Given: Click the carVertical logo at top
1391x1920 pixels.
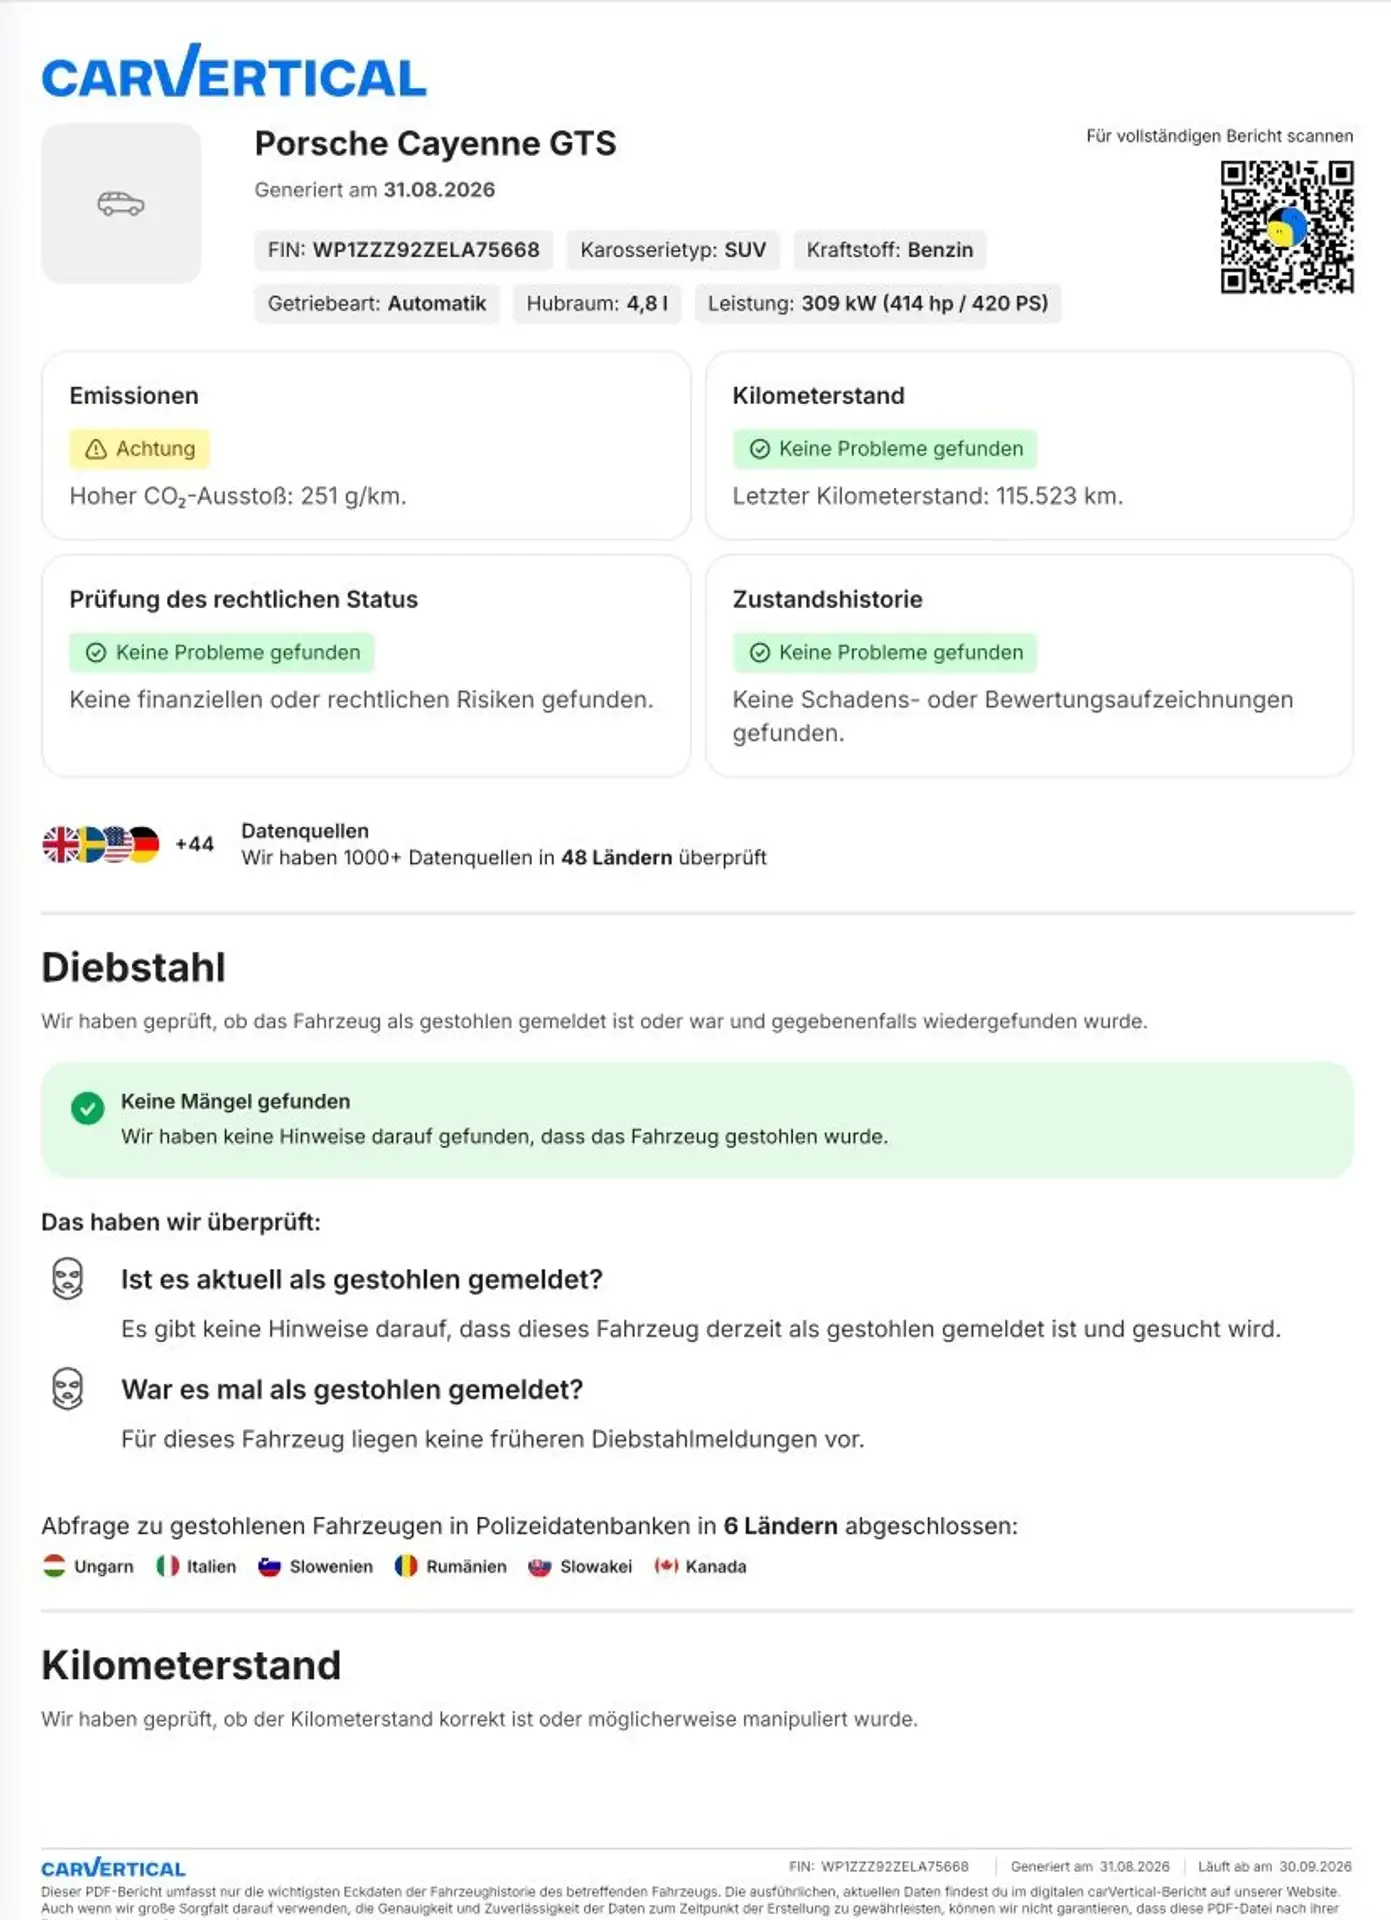Looking at the screenshot, I should pyautogui.click(x=233, y=72).
